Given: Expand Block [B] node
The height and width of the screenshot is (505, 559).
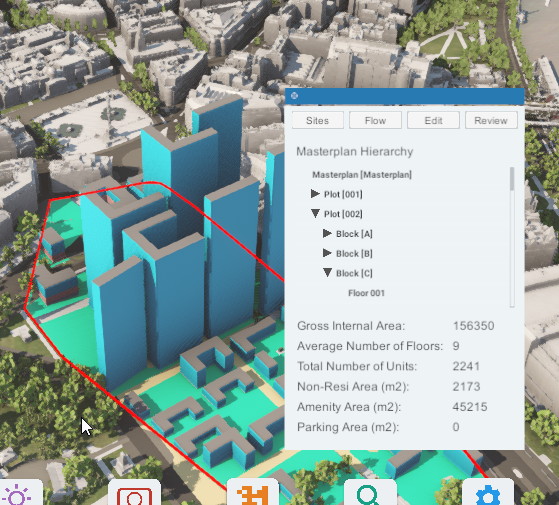Looking at the screenshot, I should click(327, 253).
